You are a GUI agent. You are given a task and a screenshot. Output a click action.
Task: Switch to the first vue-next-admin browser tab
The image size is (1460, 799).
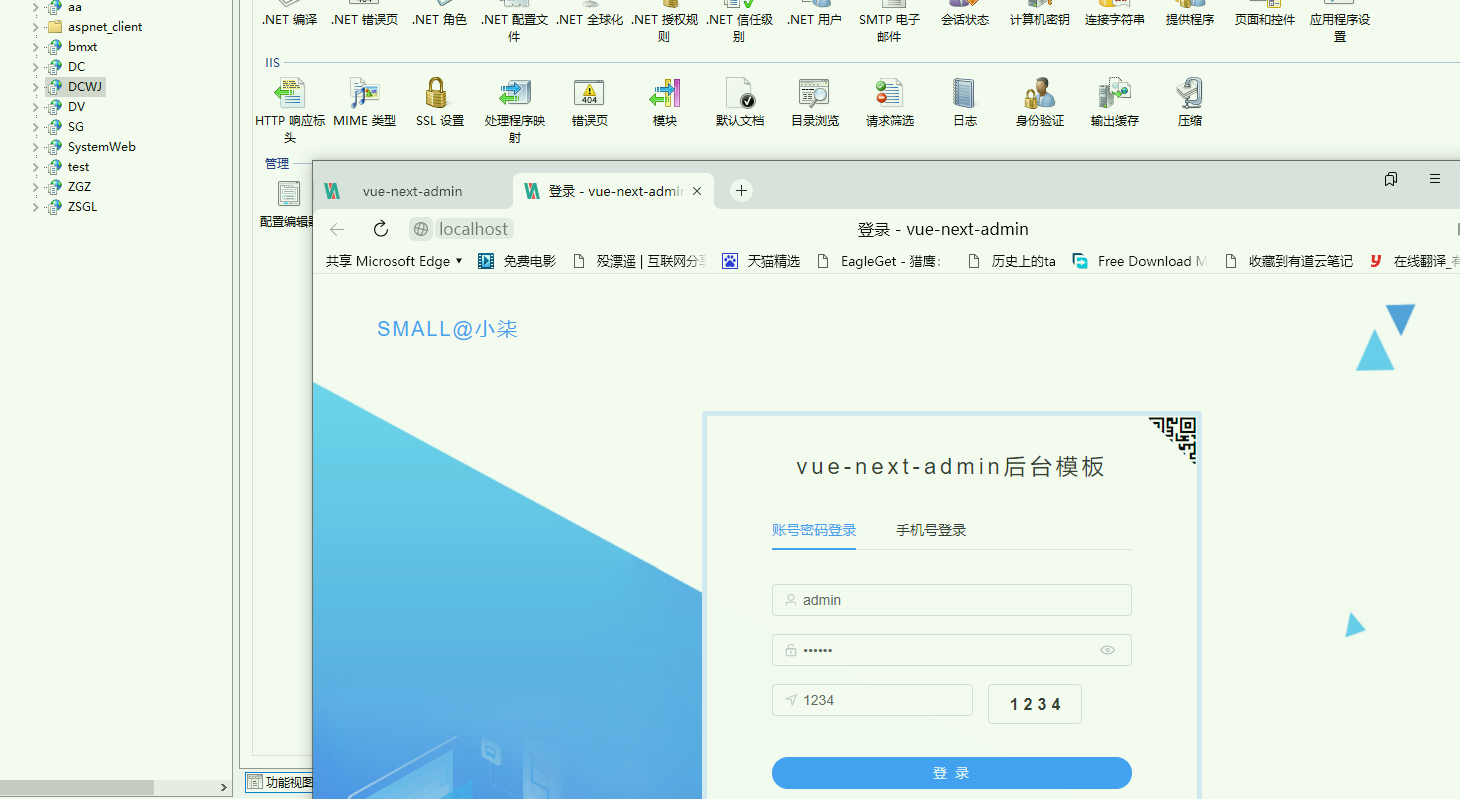(x=413, y=191)
